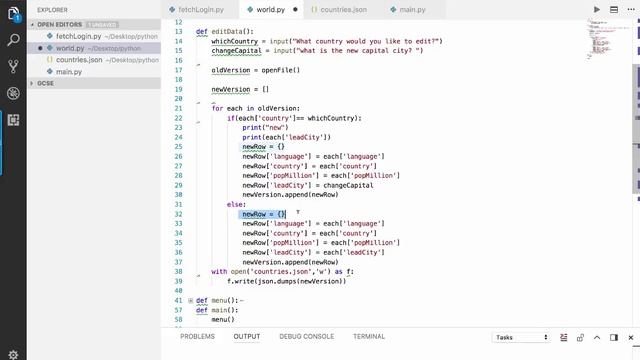The image size is (640, 360).
Task: Open the Extensions view in activity bar
Action: (x=13, y=120)
